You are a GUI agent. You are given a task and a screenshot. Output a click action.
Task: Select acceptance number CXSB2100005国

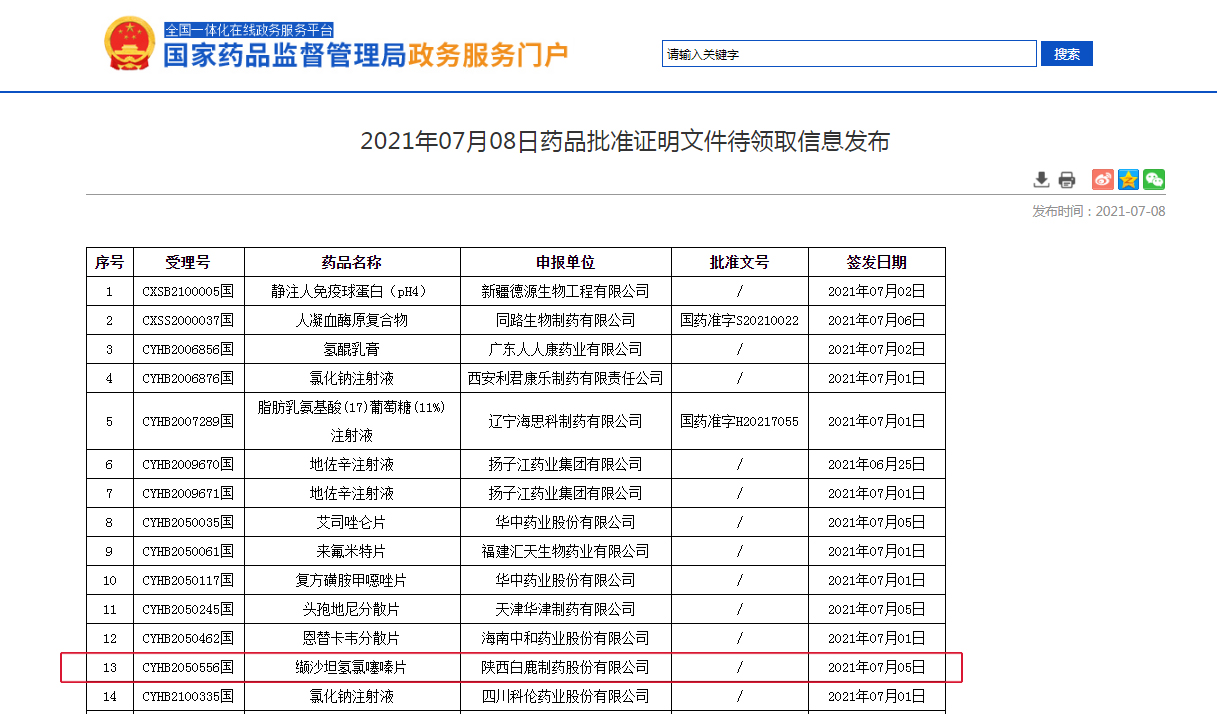(x=188, y=292)
